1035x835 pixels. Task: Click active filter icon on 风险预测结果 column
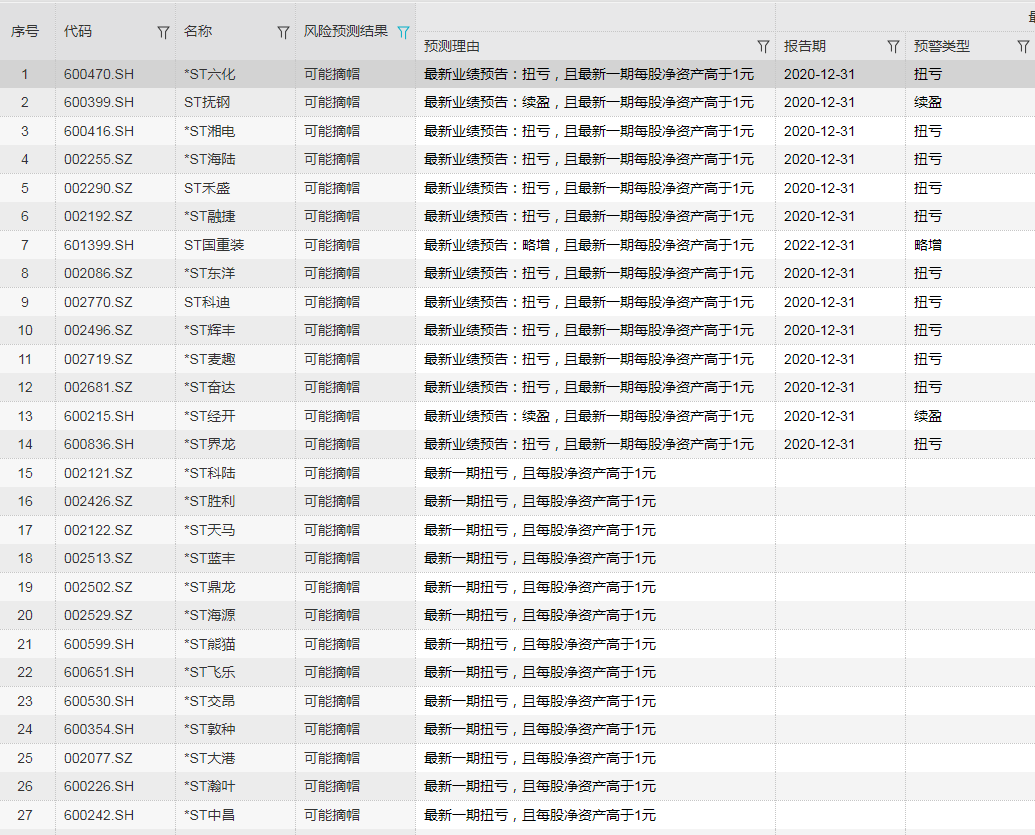(x=403, y=32)
